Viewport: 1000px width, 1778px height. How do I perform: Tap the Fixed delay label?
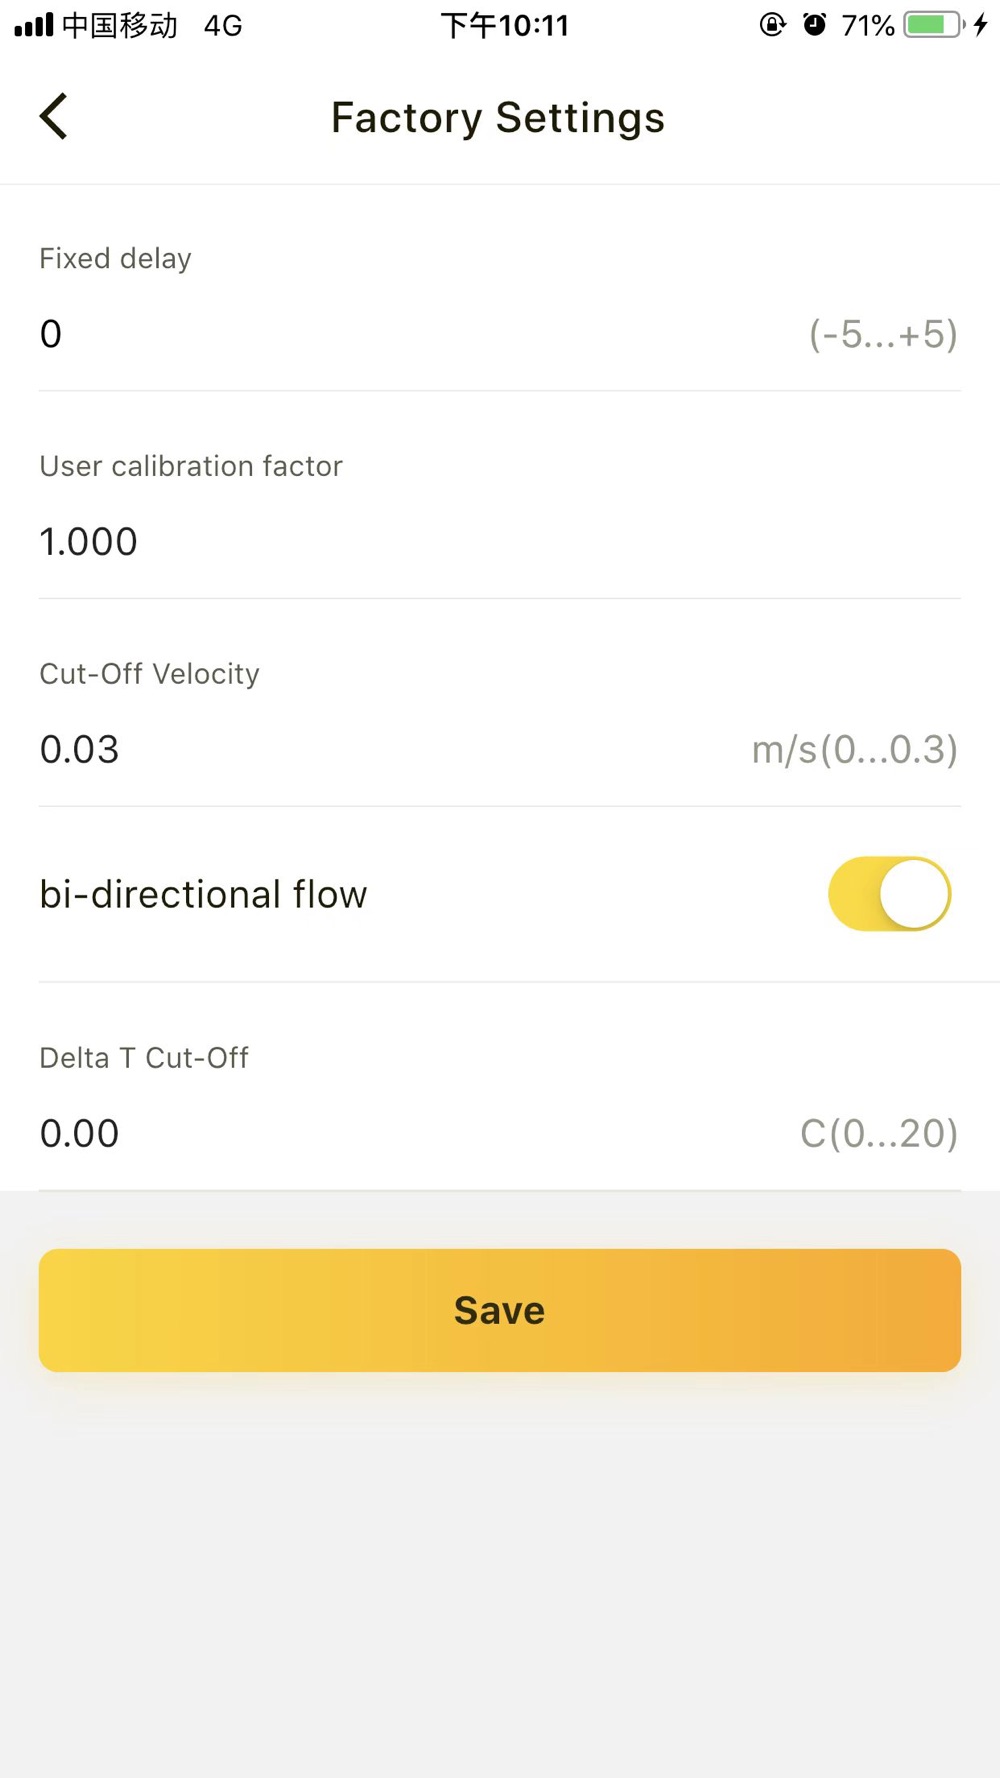[115, 259]
